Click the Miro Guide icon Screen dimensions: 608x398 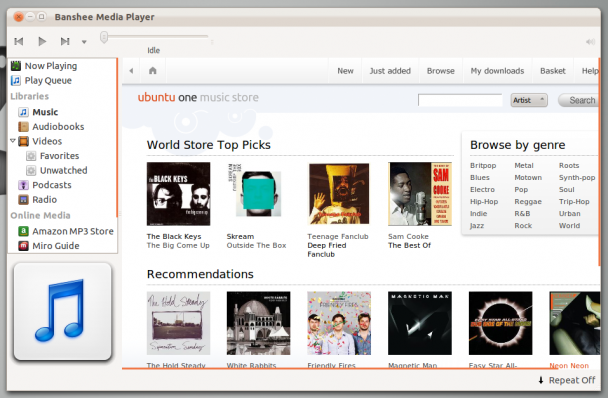point(23,246)
